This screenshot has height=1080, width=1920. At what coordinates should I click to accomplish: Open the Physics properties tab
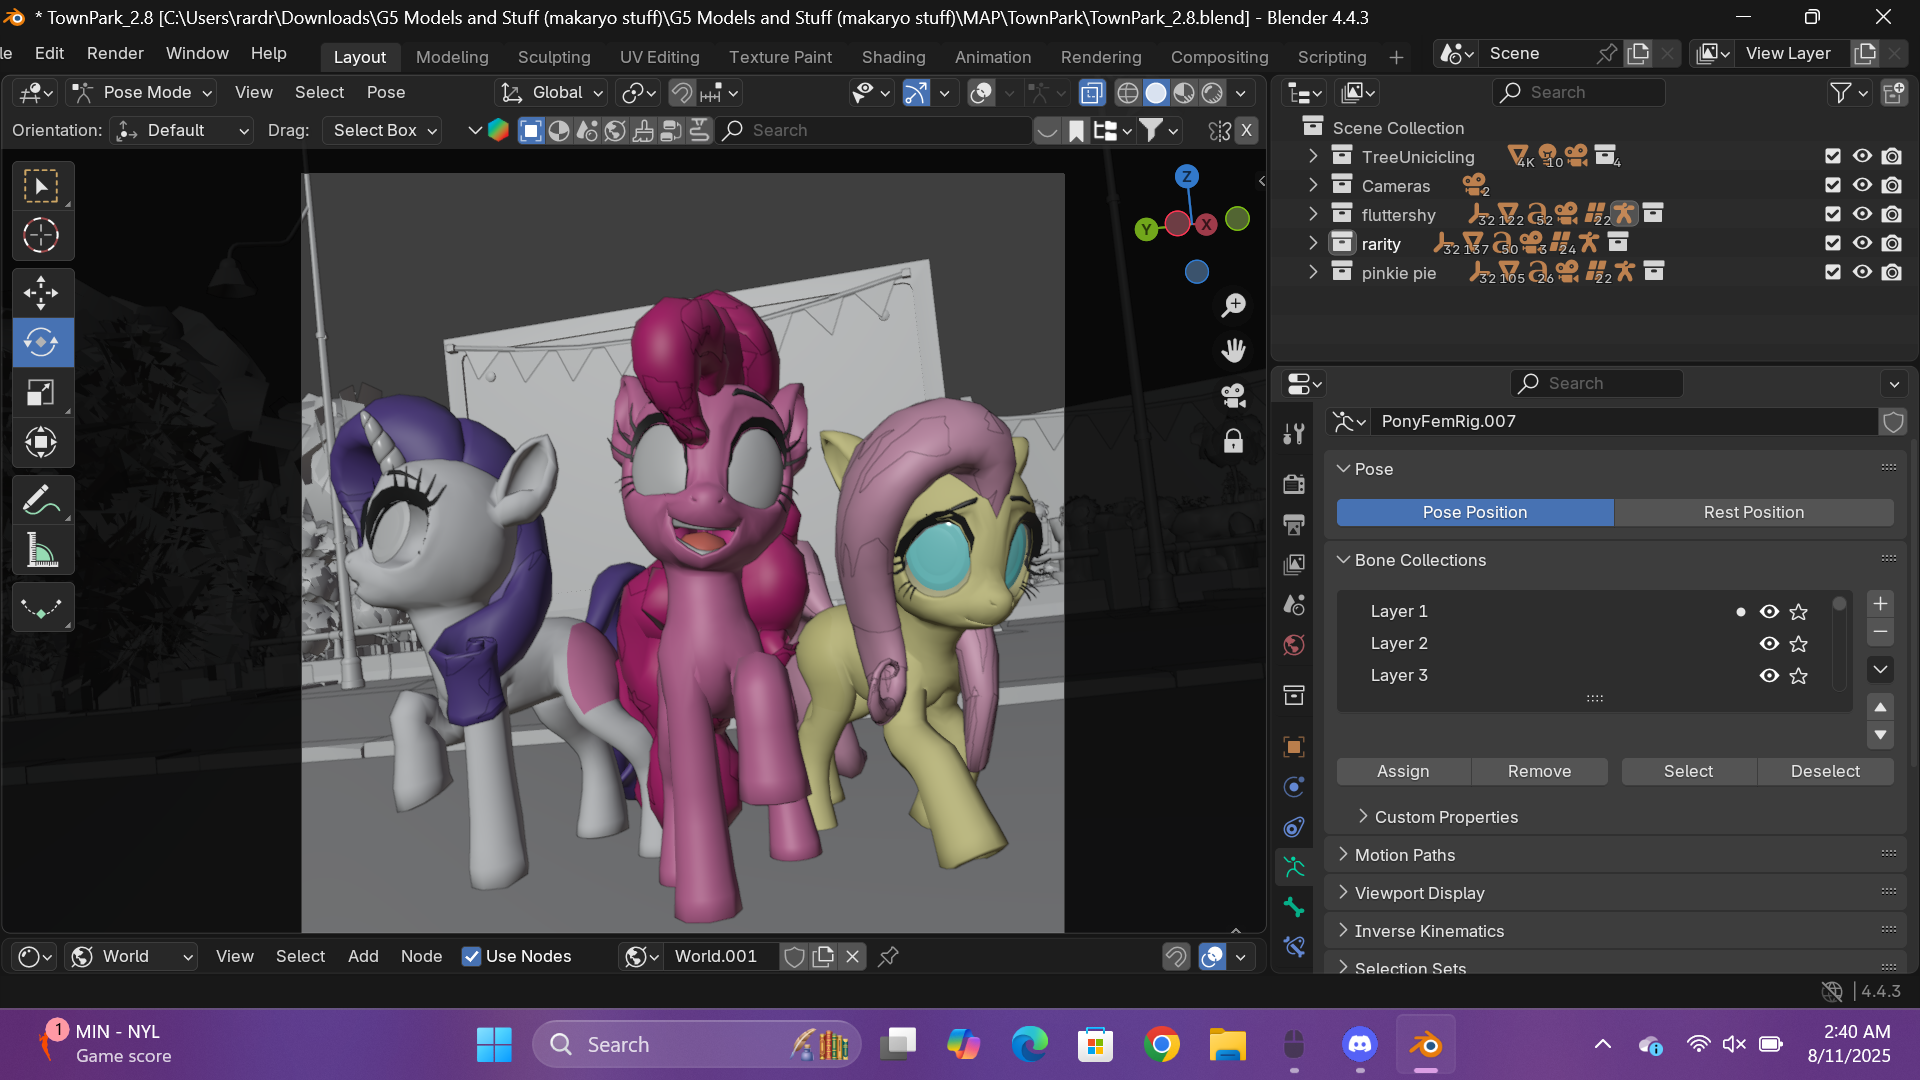tap(1294, 787)
